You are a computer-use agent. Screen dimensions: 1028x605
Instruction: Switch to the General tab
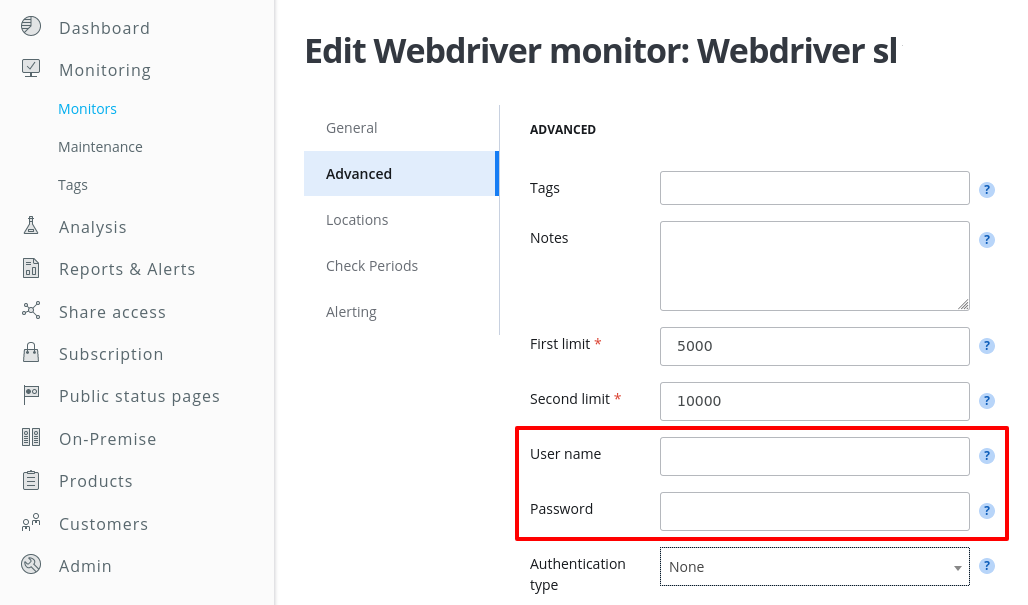[x=352, y=128]
